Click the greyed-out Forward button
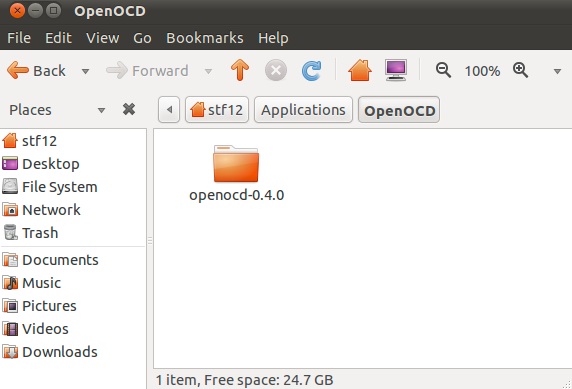572x389 pixels. tap(147, 70)
